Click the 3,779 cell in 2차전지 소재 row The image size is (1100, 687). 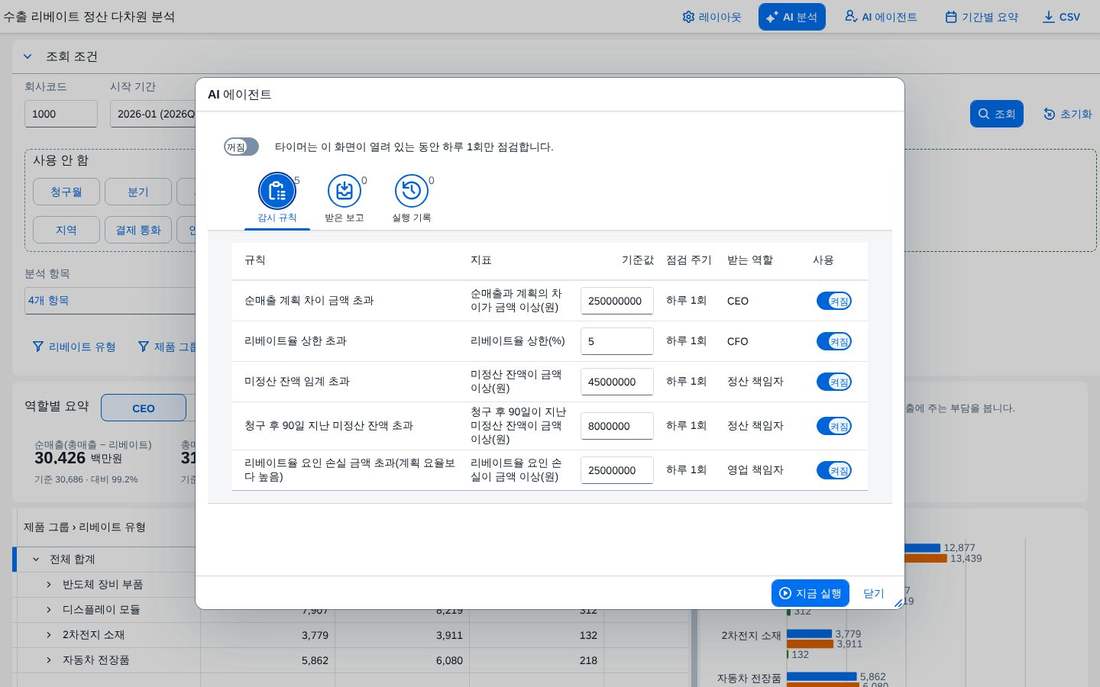click(315, 635)
